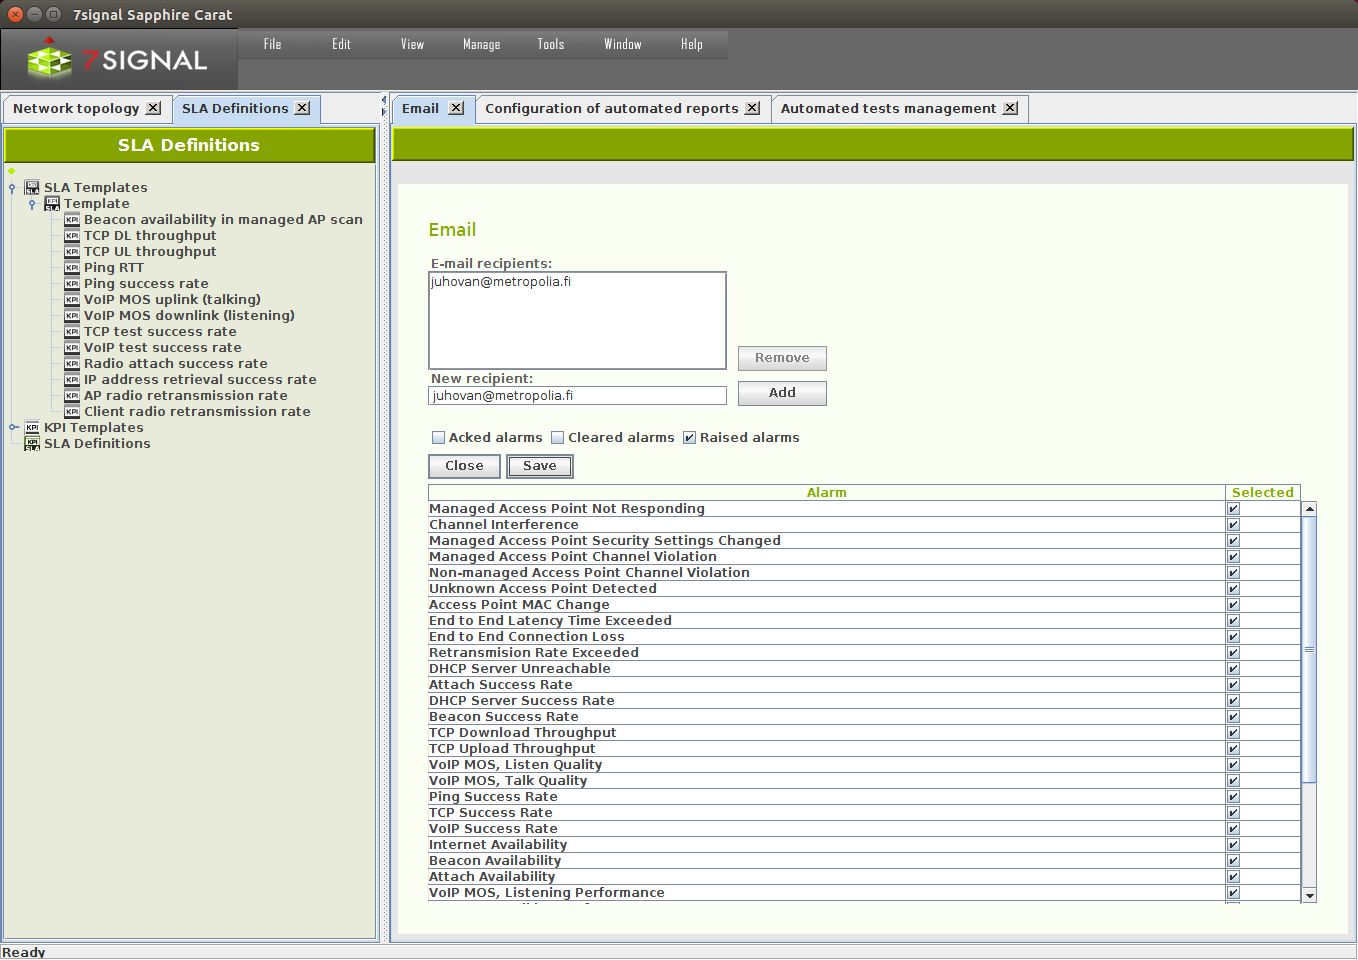Click the Alarm column header
Image resolution: width=1358 pixels, height=960 pixels.
[x=827, y=492]
